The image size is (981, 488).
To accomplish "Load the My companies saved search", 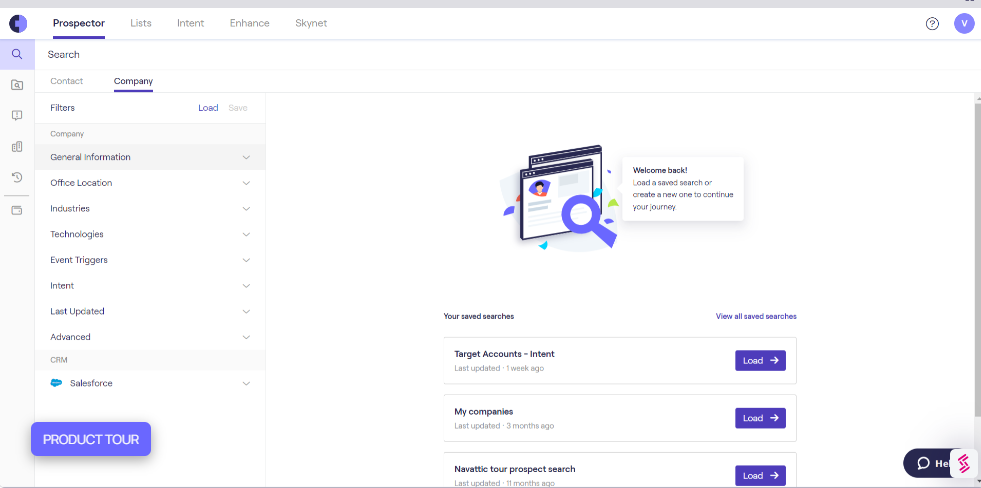I will pyautogui.click(x=760, y=418).
